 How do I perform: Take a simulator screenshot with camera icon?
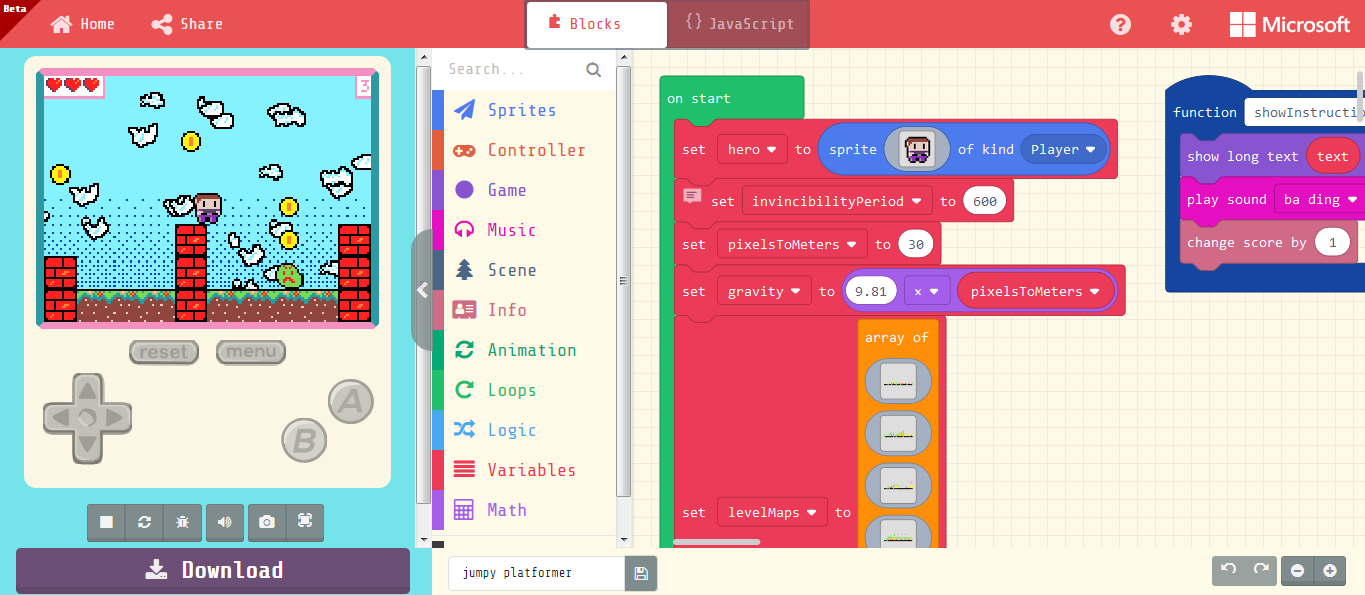click(x=267, y=522)
